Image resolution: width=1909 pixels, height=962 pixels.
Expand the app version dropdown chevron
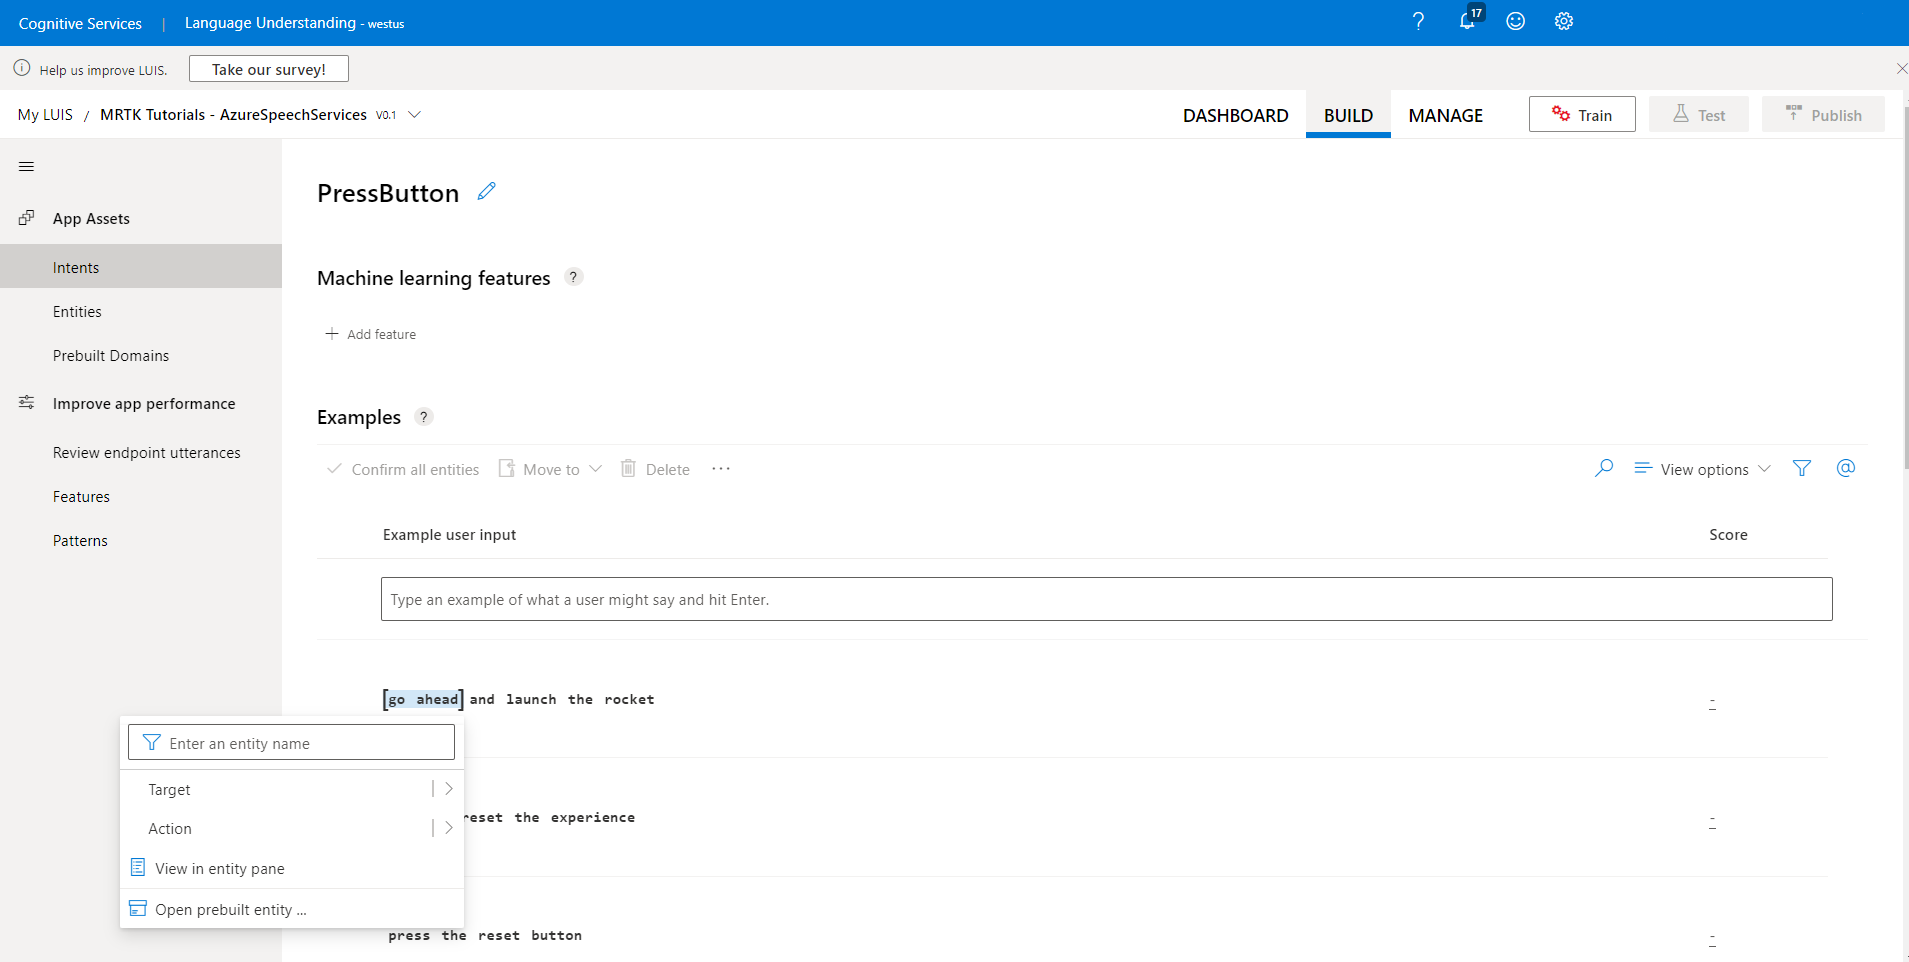click(x=415, y=114)
